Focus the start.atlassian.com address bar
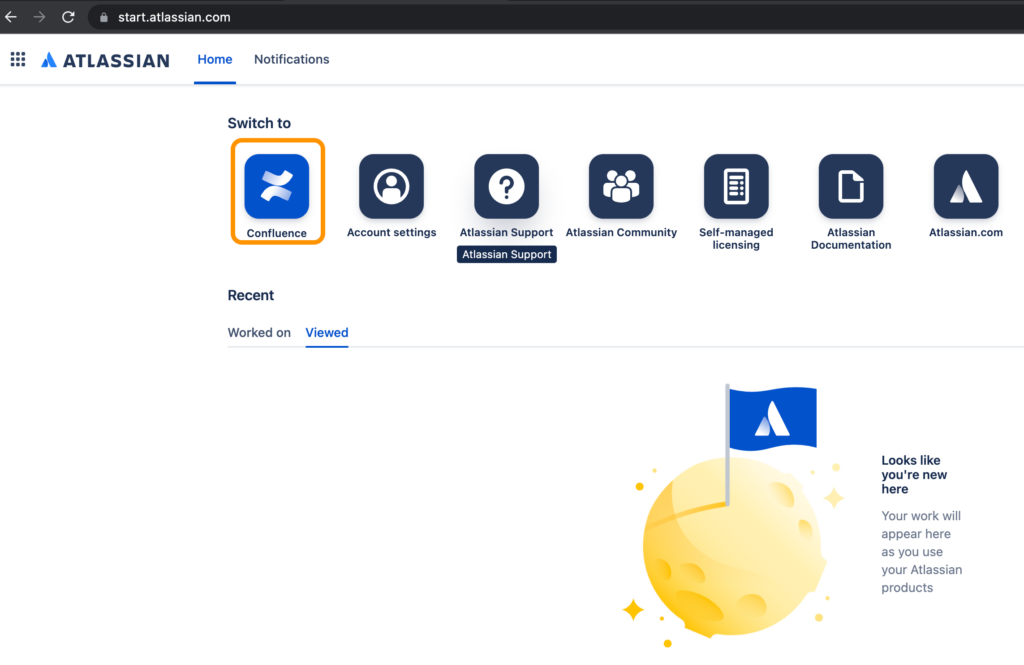Viewport: 1024px width, 665px height. tap(555, 18)
